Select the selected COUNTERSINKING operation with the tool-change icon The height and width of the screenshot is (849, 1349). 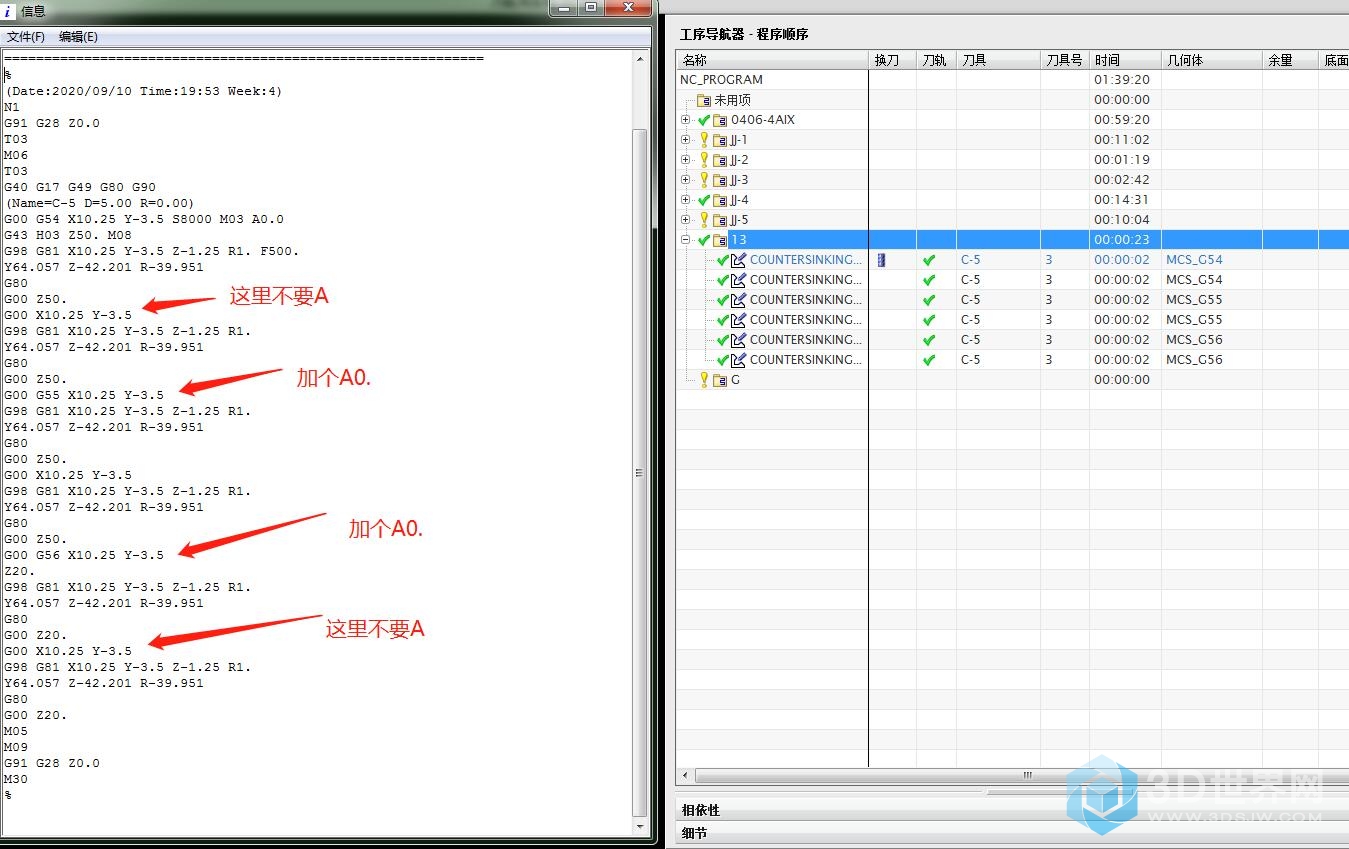click(x=806, y=260)
